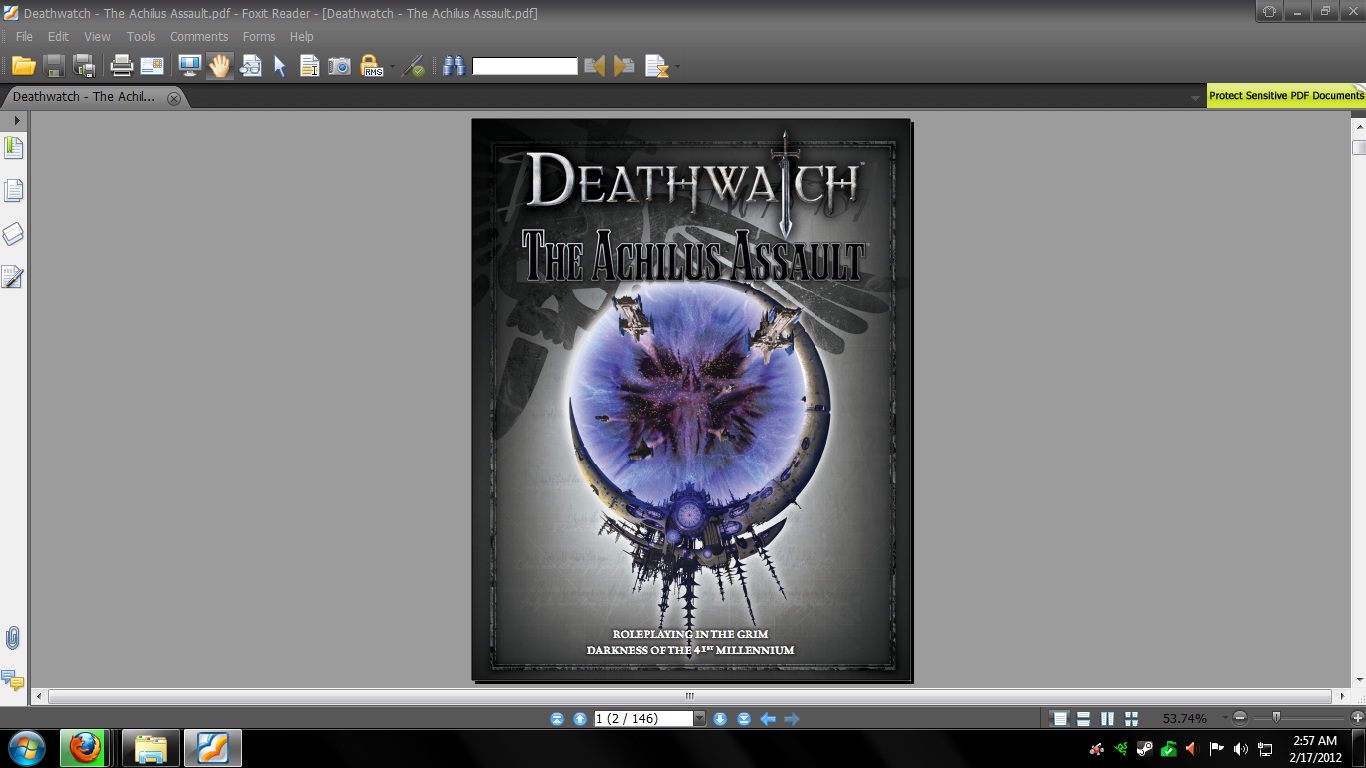1366x768 pixels.
Task: Go to the first page
Action: 557,718
